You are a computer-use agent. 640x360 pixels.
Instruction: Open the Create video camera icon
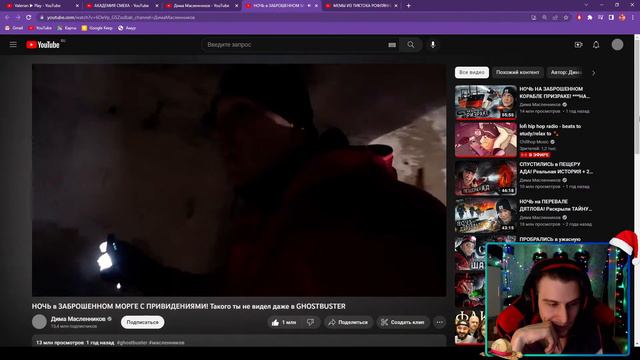pyautogui.click(x=578, y=44)
